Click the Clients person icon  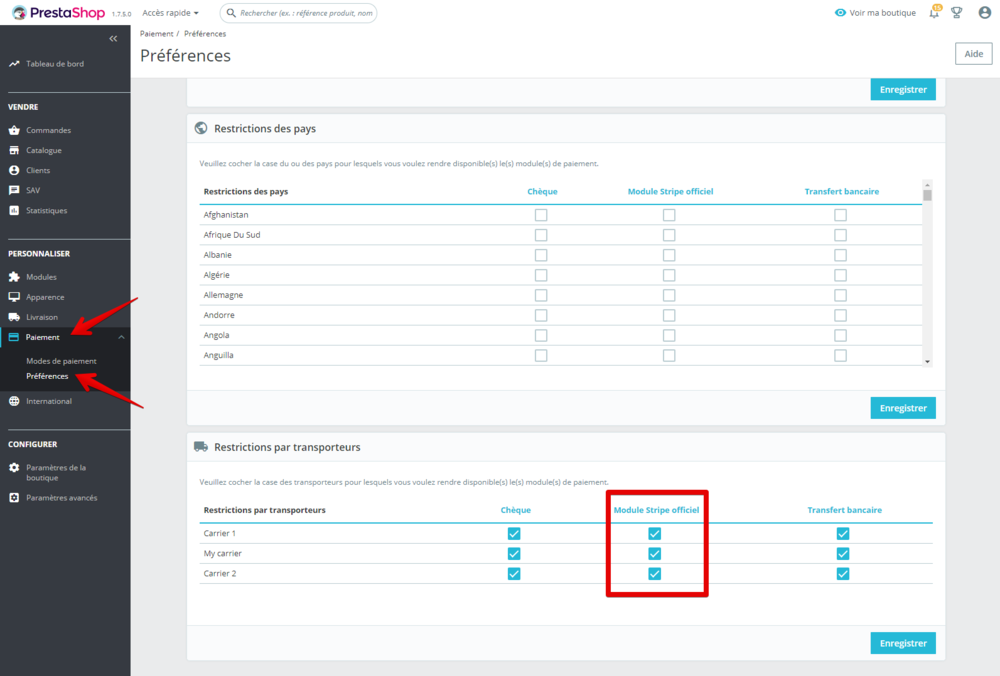14,170
